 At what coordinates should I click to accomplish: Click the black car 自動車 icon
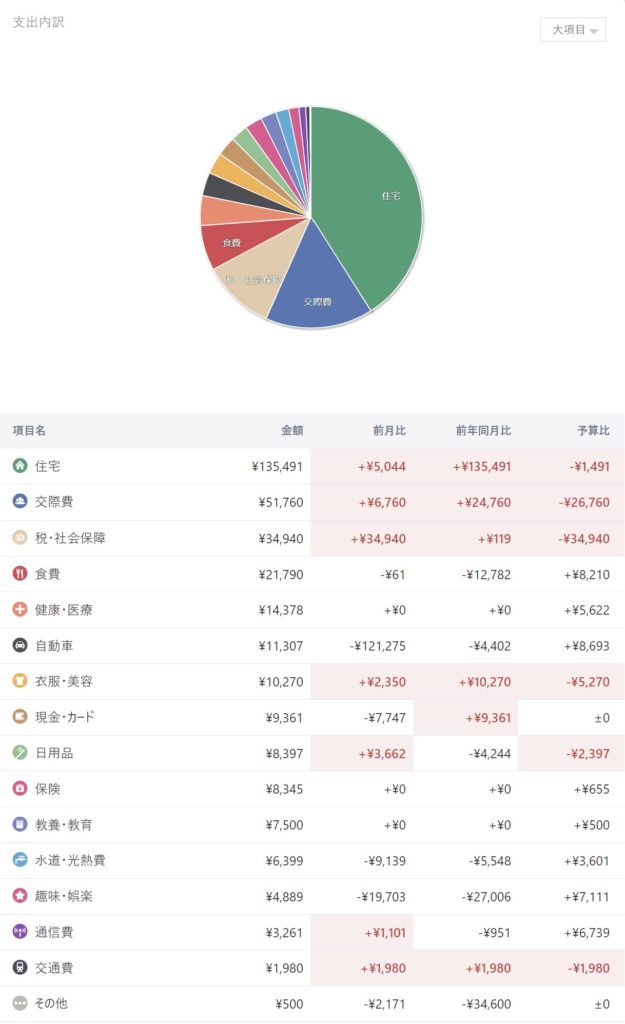point(20,646)
